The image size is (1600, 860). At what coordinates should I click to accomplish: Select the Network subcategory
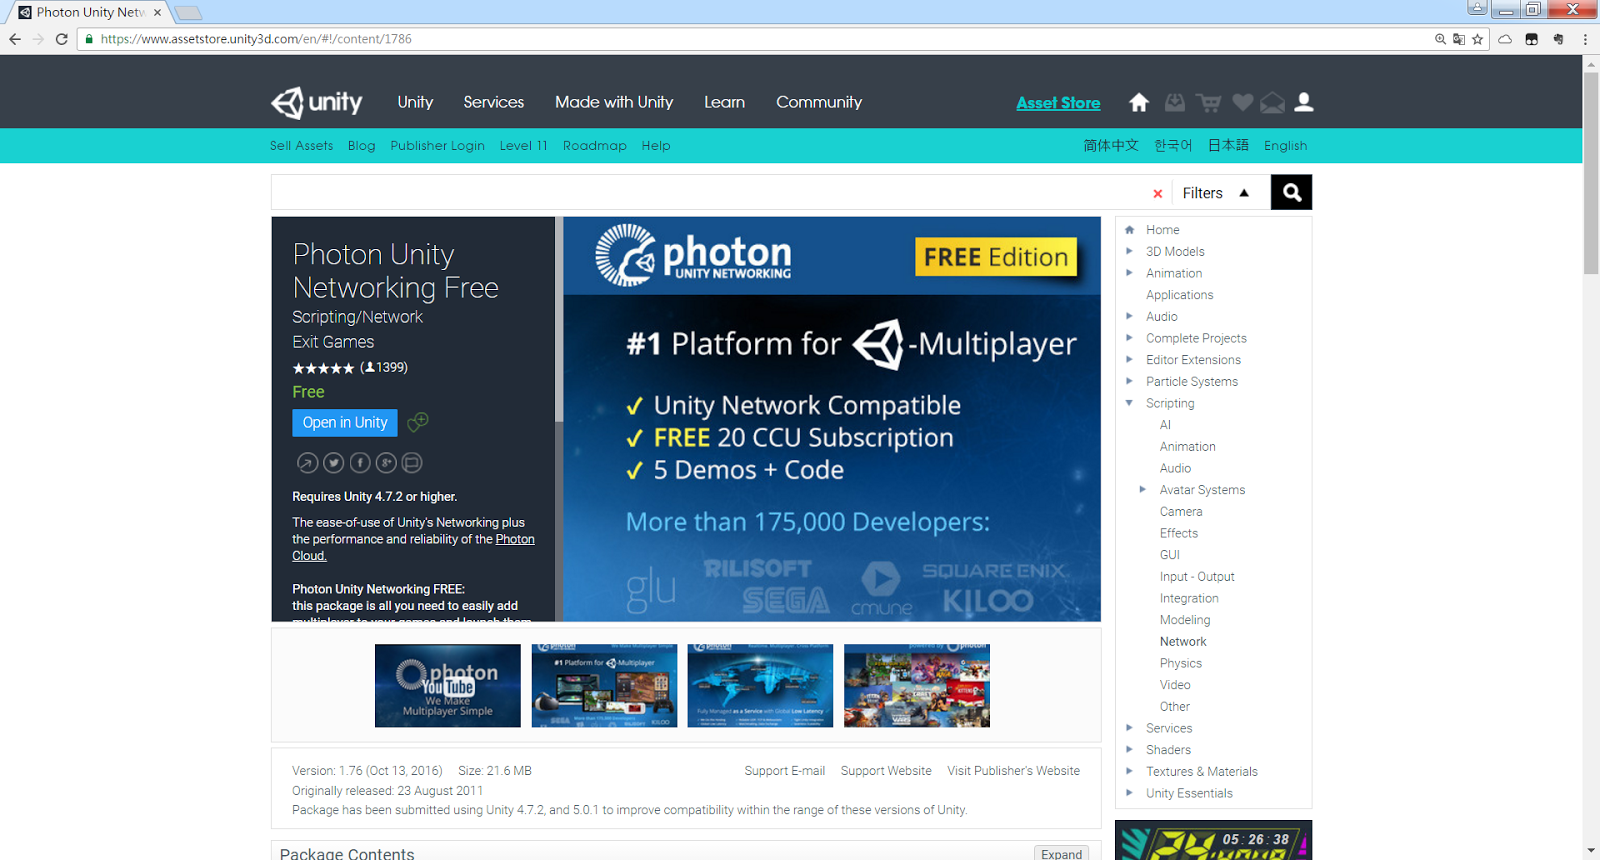[1183, 641]
